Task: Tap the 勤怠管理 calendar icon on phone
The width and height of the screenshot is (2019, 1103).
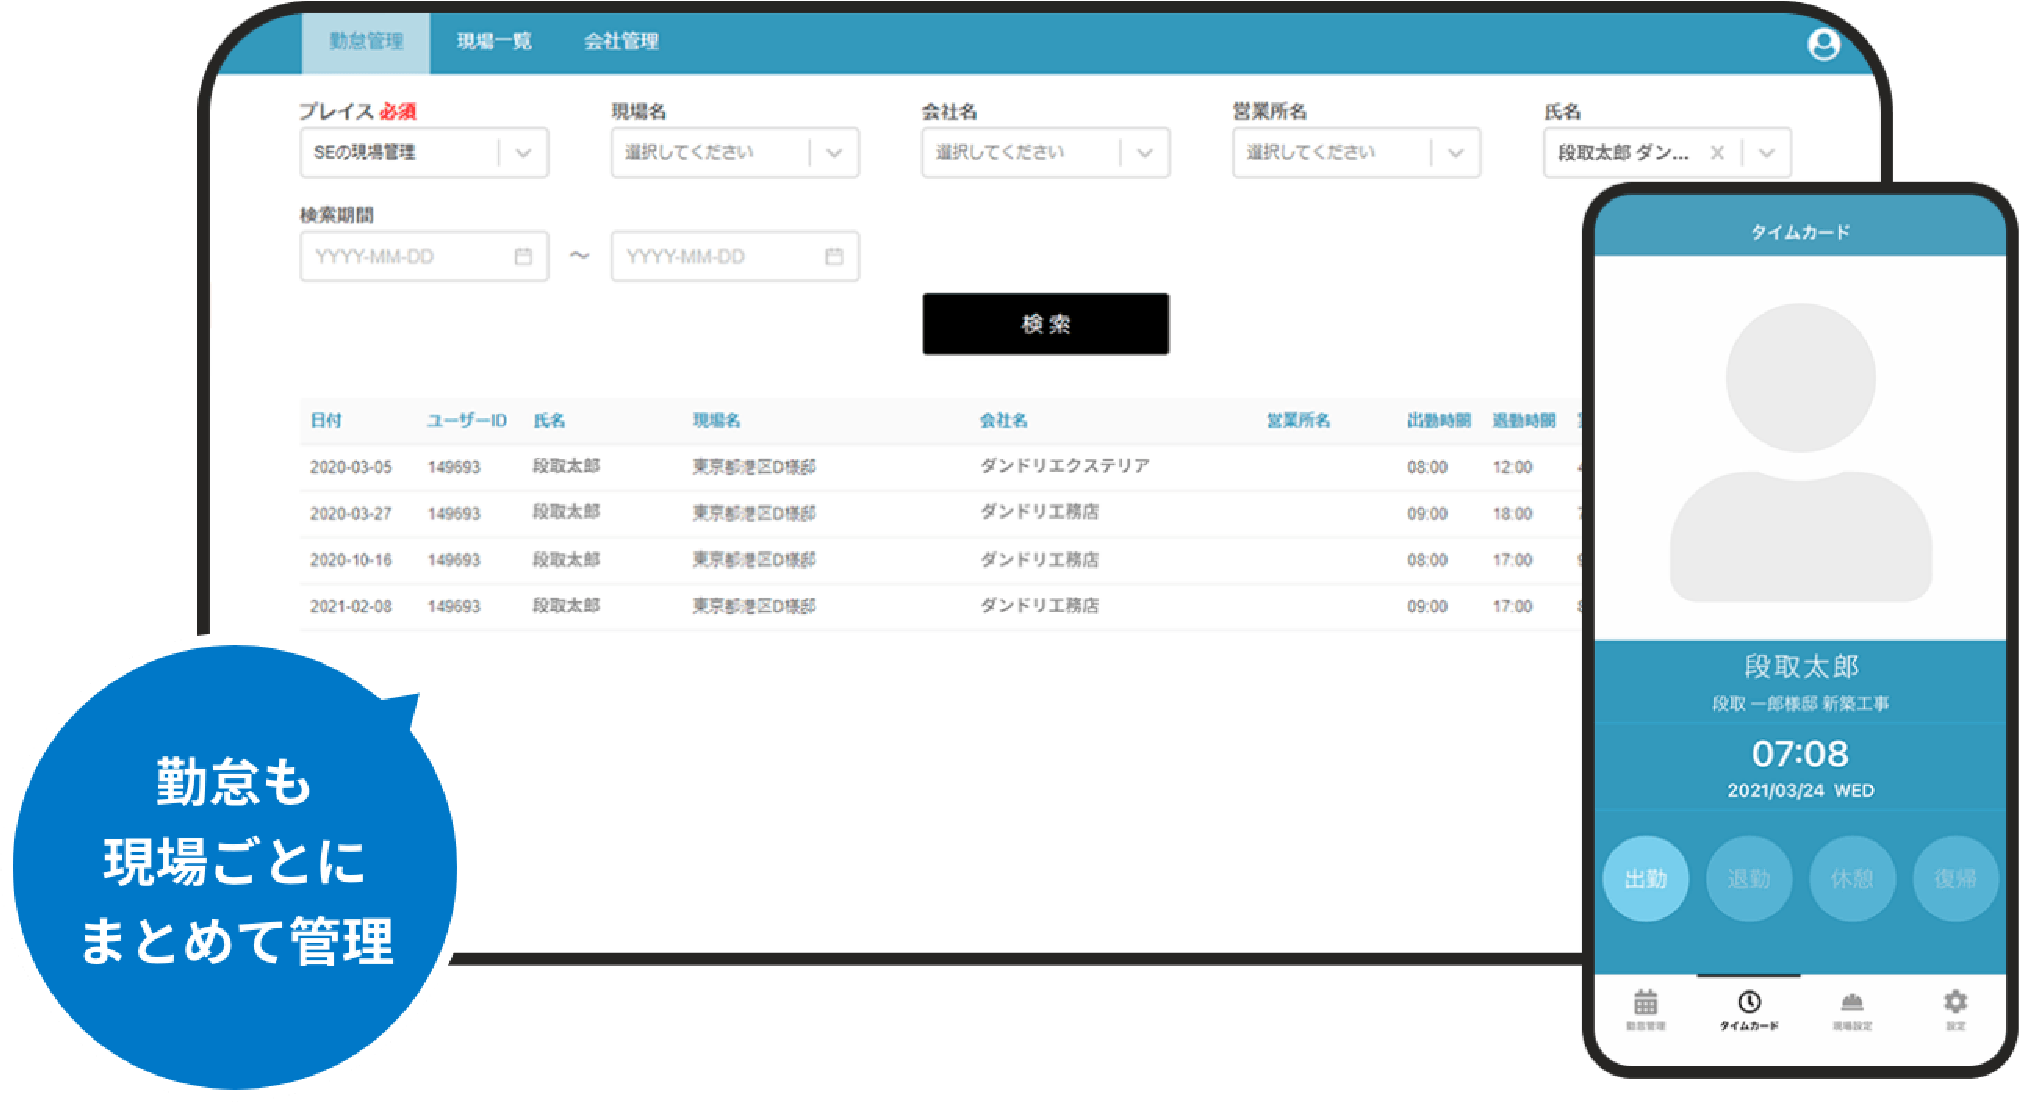Action: point(1645,1003)
